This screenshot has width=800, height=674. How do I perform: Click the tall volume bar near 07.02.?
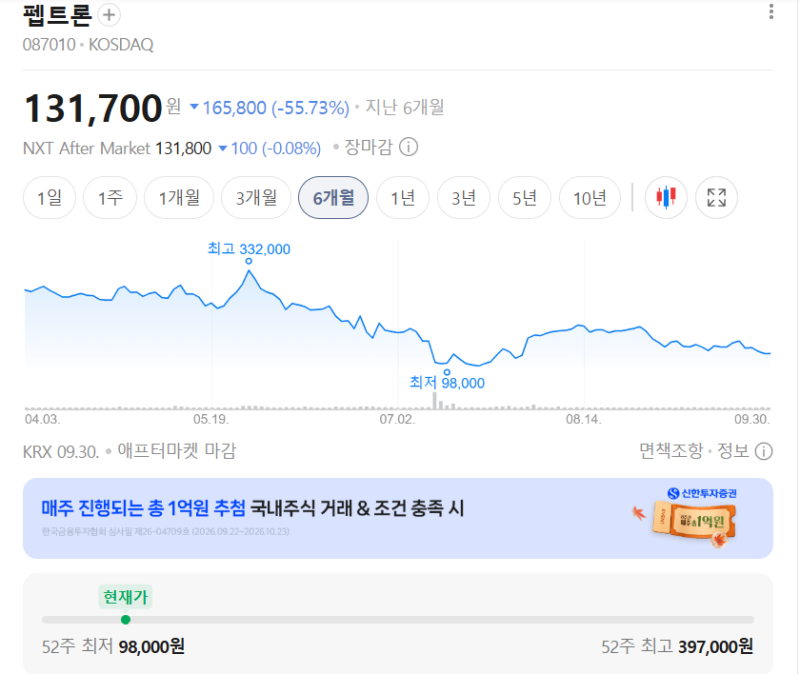pyautogui.click(x=435, y=401)
